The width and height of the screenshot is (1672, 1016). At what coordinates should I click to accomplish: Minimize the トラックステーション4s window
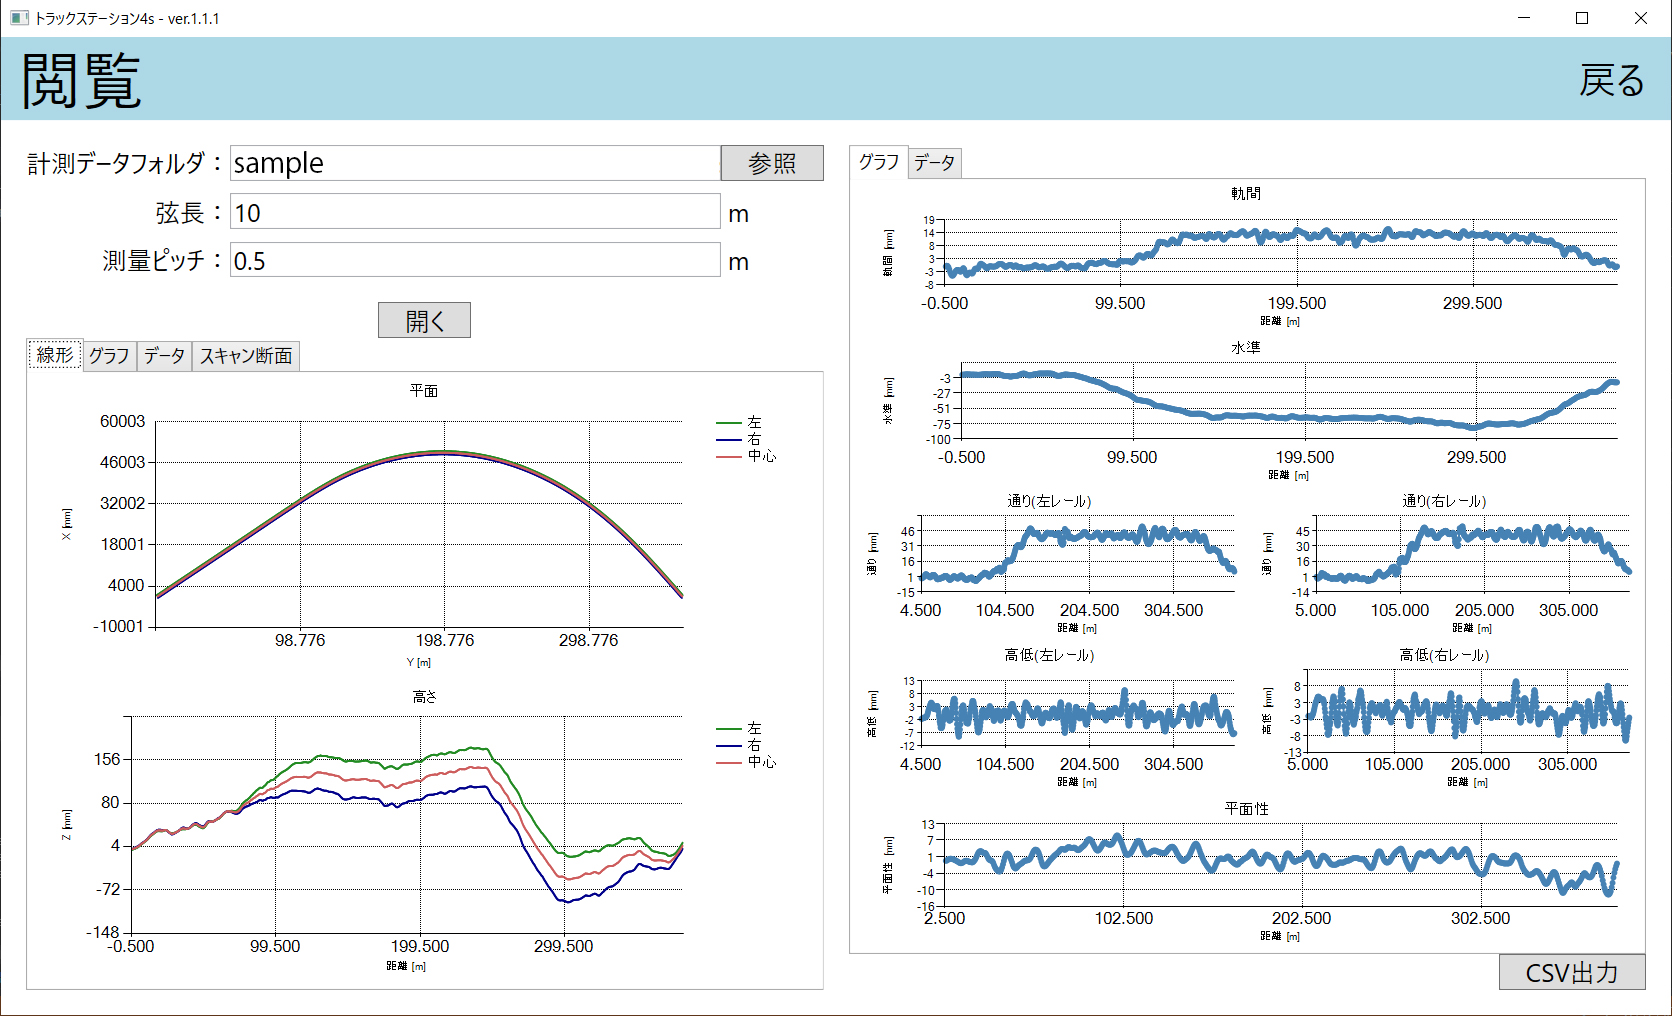(x=1524, y=18)
